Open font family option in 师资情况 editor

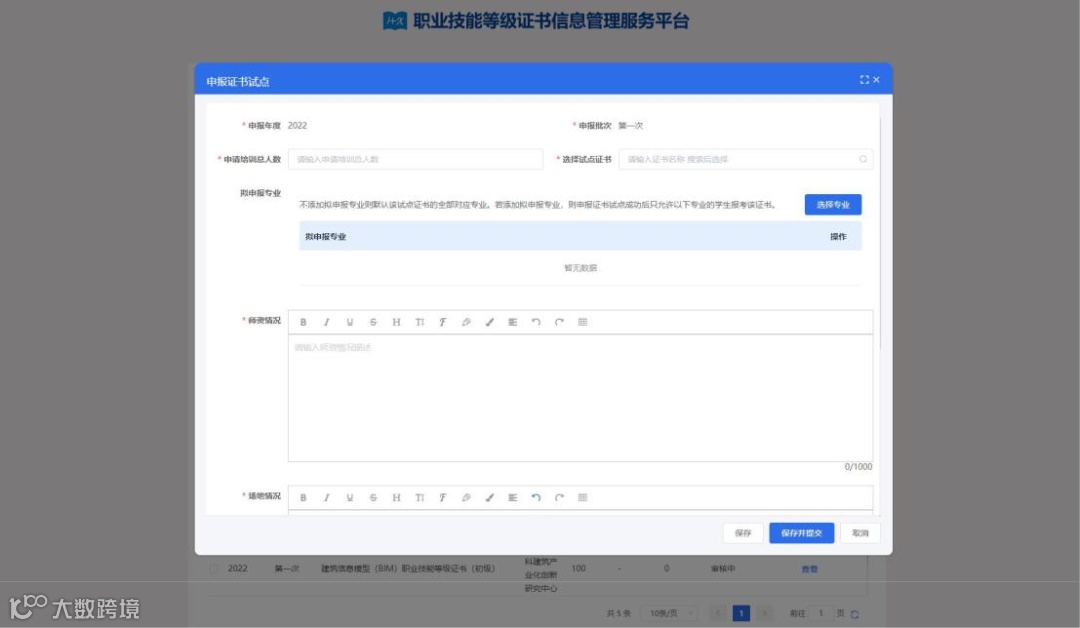coord(443,322)
